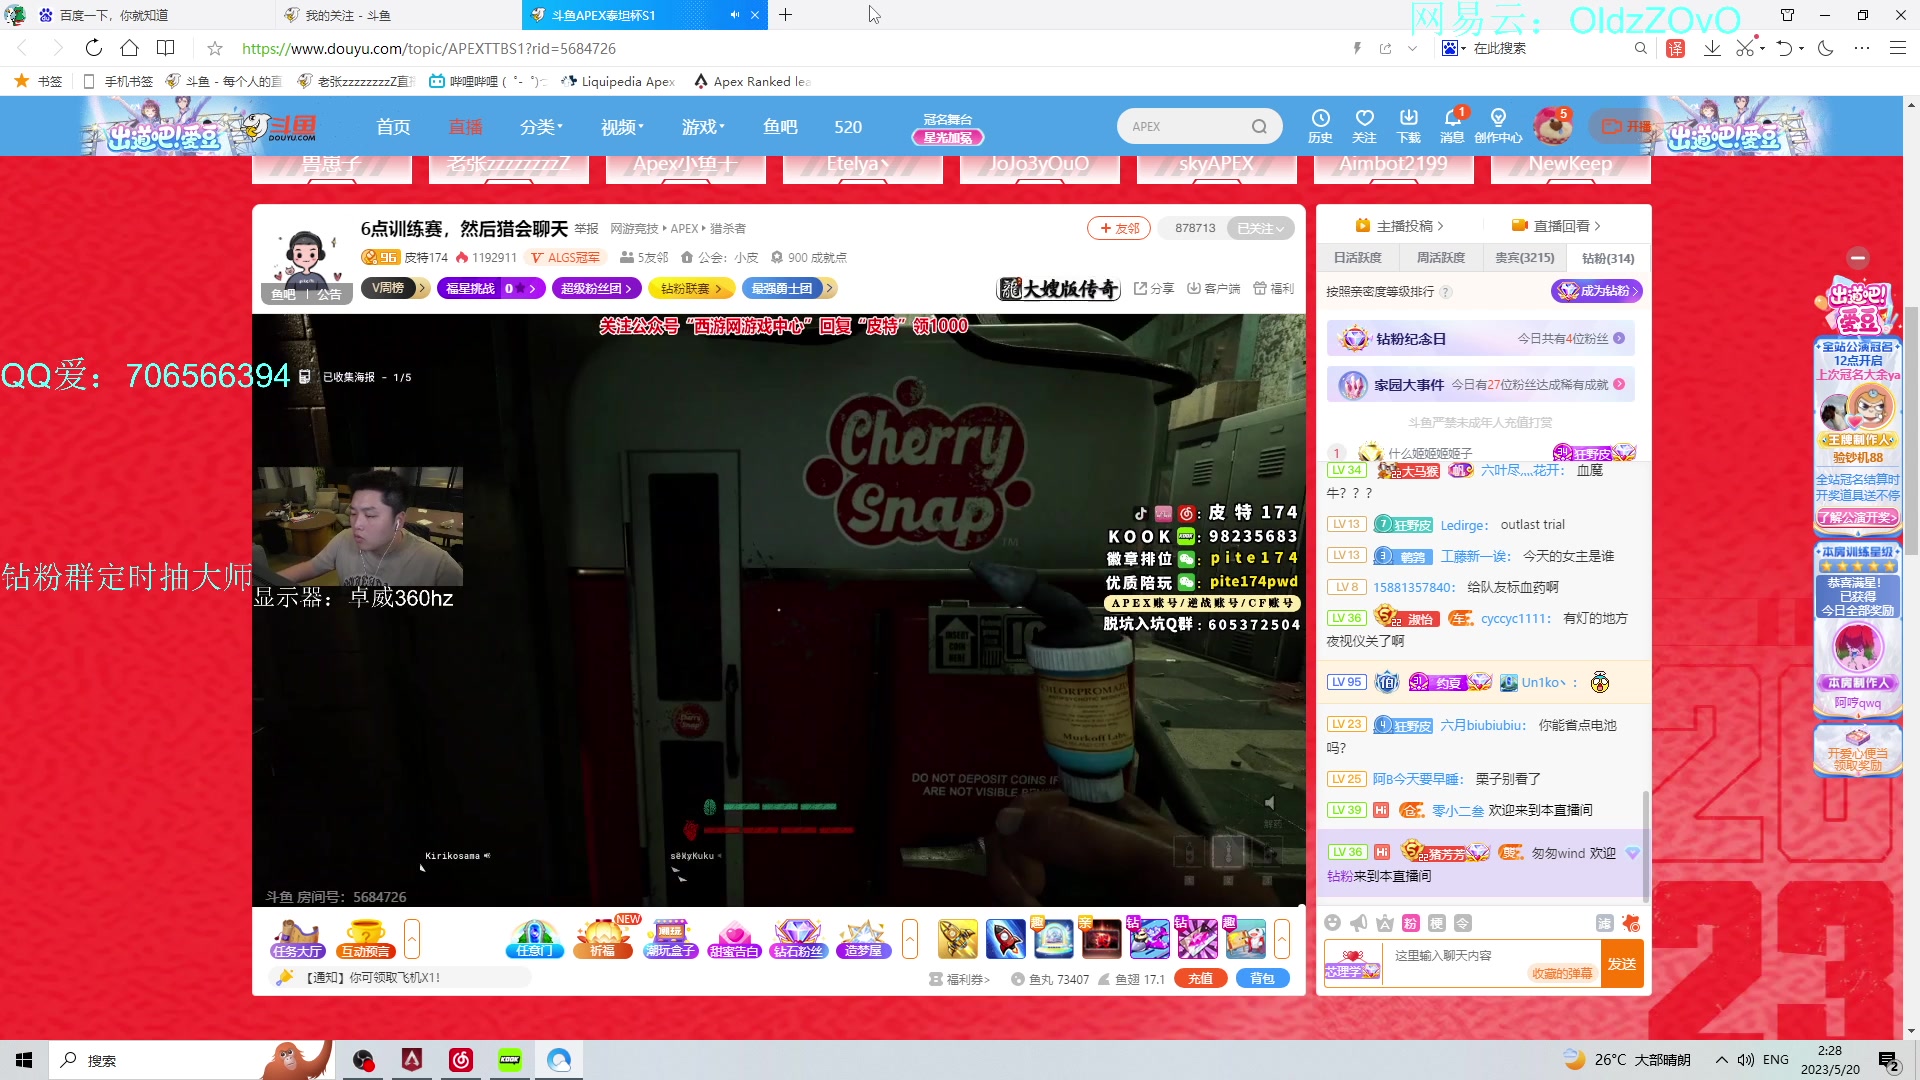Image resolution: width=1920 pixels, height=1080 pixels.
Task: Toggle the 滤 chat filter icon
Action: coord(1604,923)
